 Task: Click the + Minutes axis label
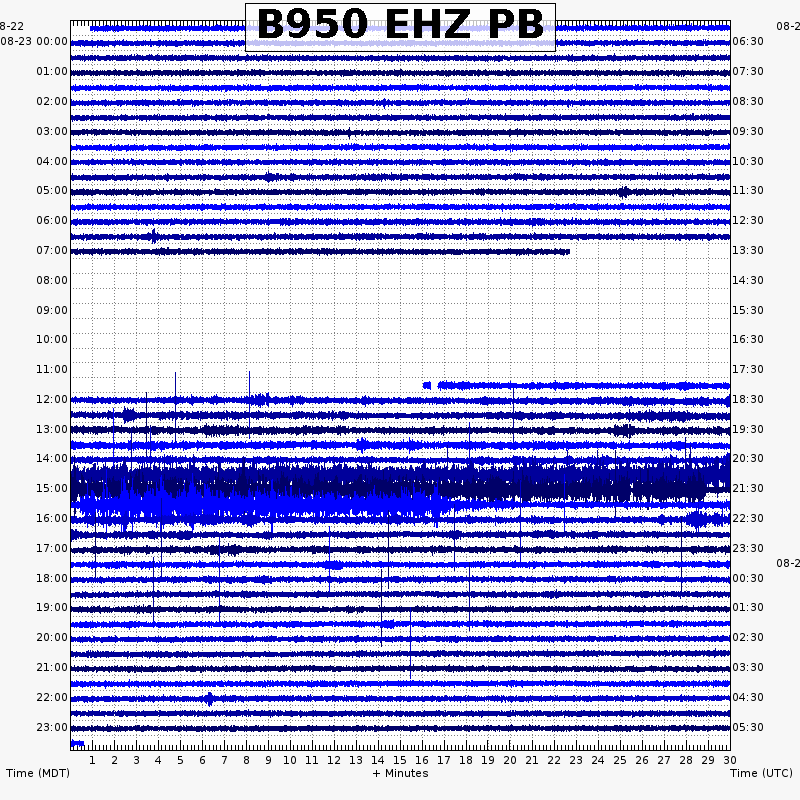tap(401, 773)
